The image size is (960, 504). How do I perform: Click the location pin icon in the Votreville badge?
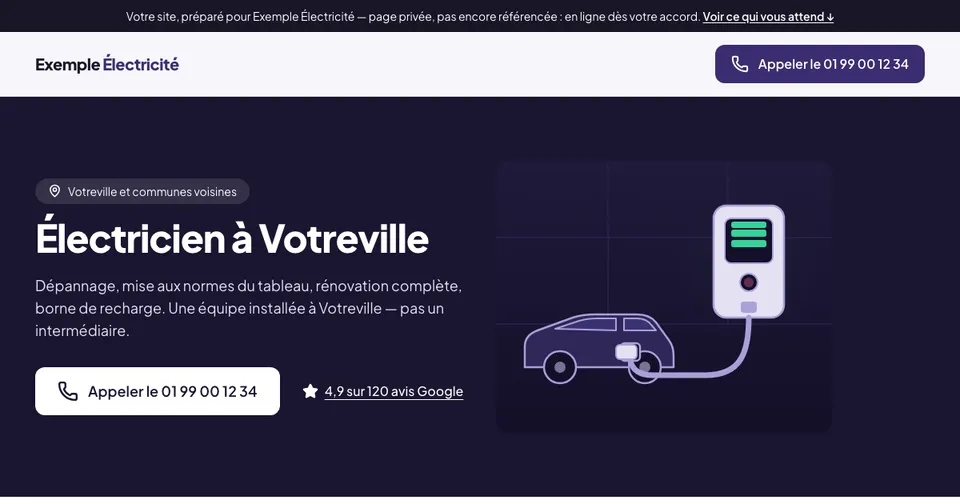point(54,191)
